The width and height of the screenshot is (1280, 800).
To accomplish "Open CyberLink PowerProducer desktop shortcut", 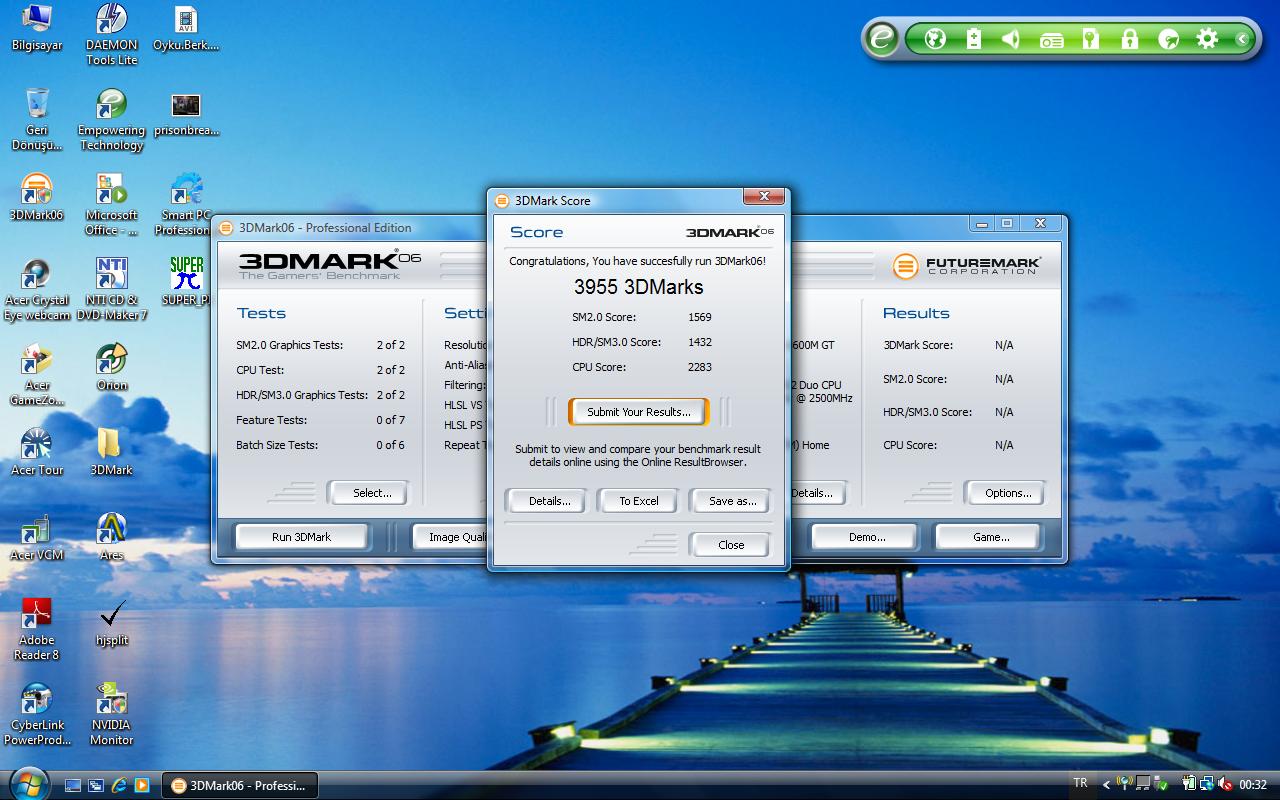I will coord(37,715).
